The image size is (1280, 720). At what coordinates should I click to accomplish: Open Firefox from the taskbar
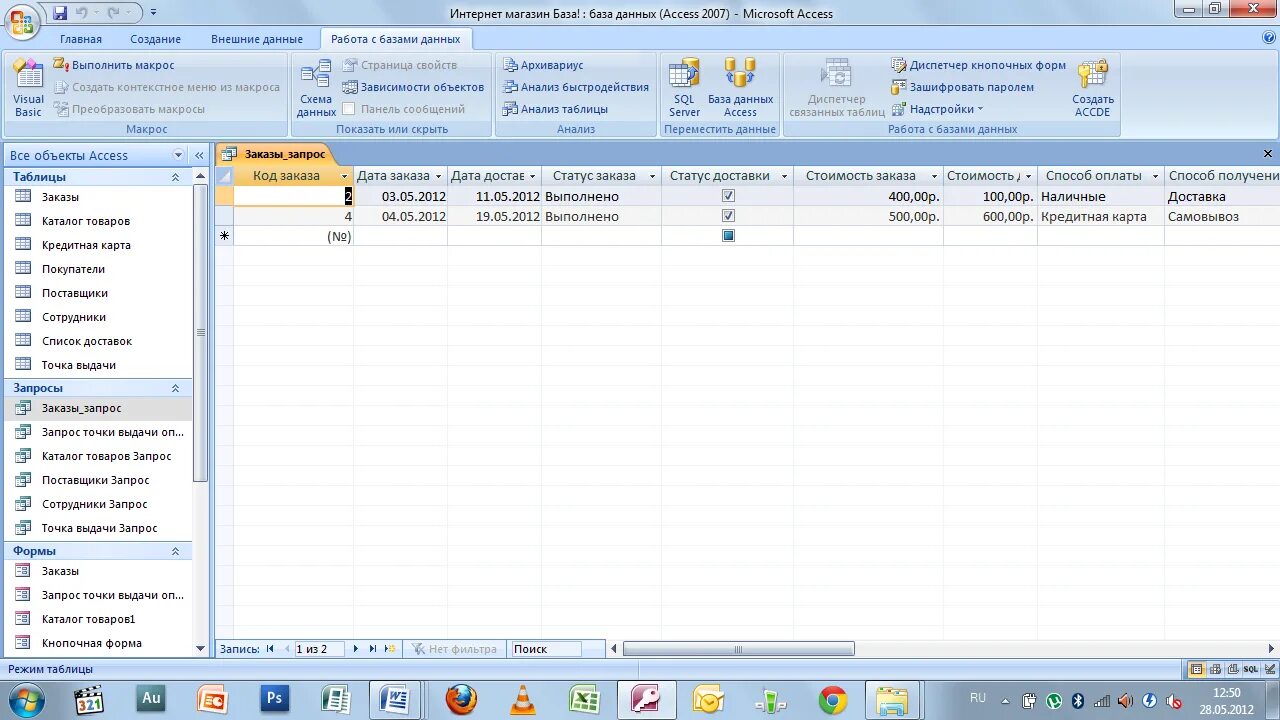click(x=461, y=699)
